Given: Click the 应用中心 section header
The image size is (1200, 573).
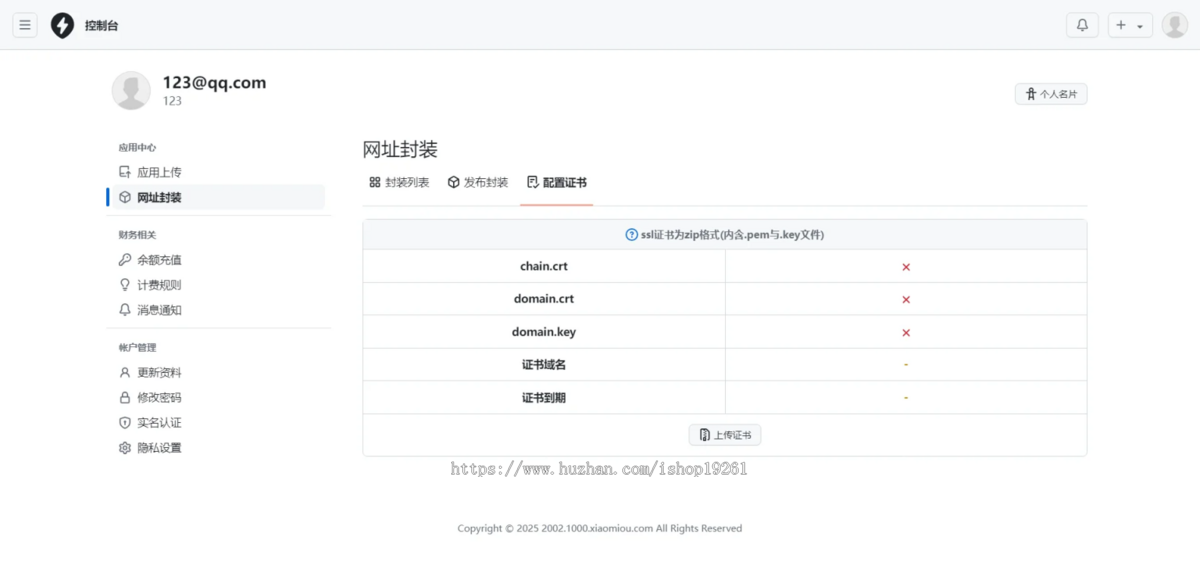Looking at the screenshot, I should pos(137,147).
